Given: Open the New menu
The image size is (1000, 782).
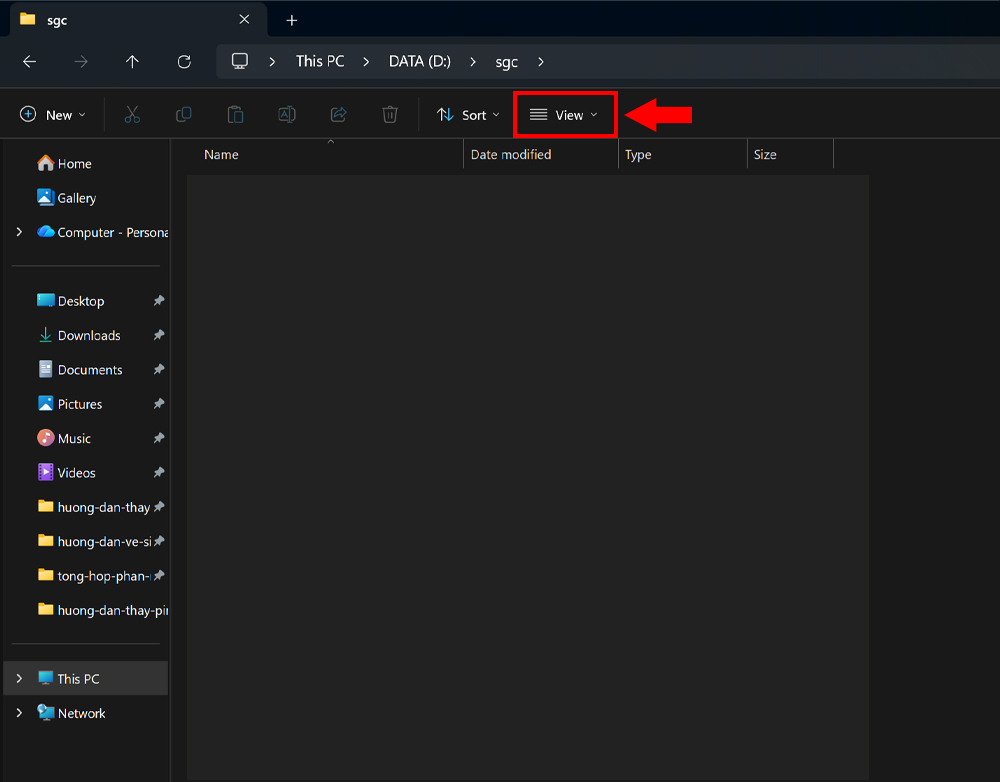Looking at the screenshot, I should 52,114.
